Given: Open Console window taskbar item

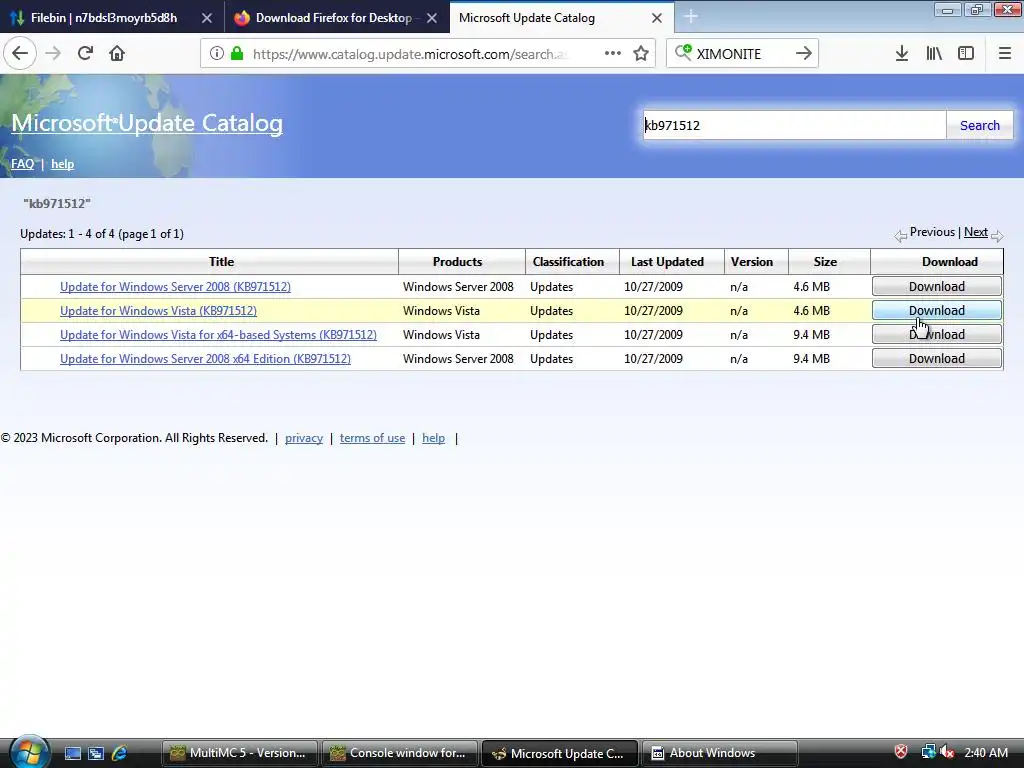Looking at the screenshot, I should pos(398,753).
